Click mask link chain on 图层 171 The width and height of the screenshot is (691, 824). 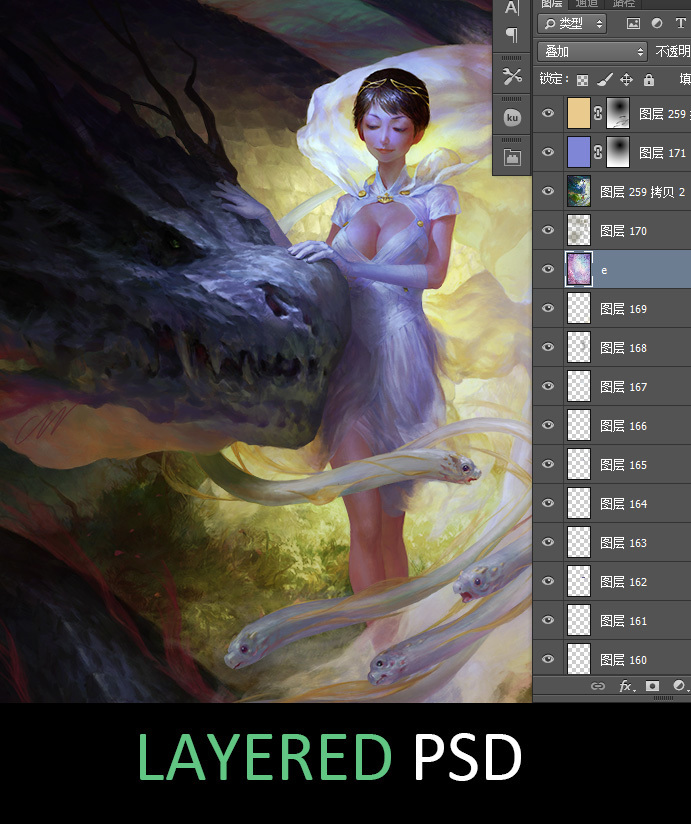coord(598,152)
